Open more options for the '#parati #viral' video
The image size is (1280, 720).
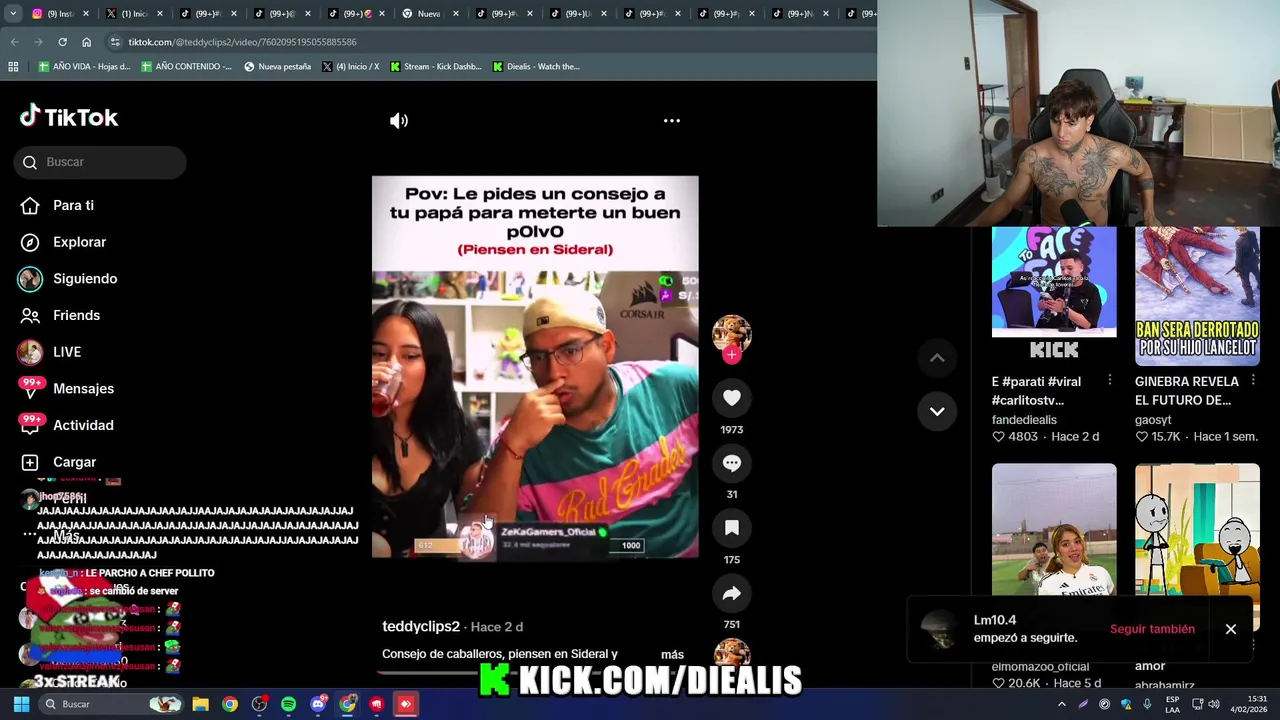coord(1109,381)
